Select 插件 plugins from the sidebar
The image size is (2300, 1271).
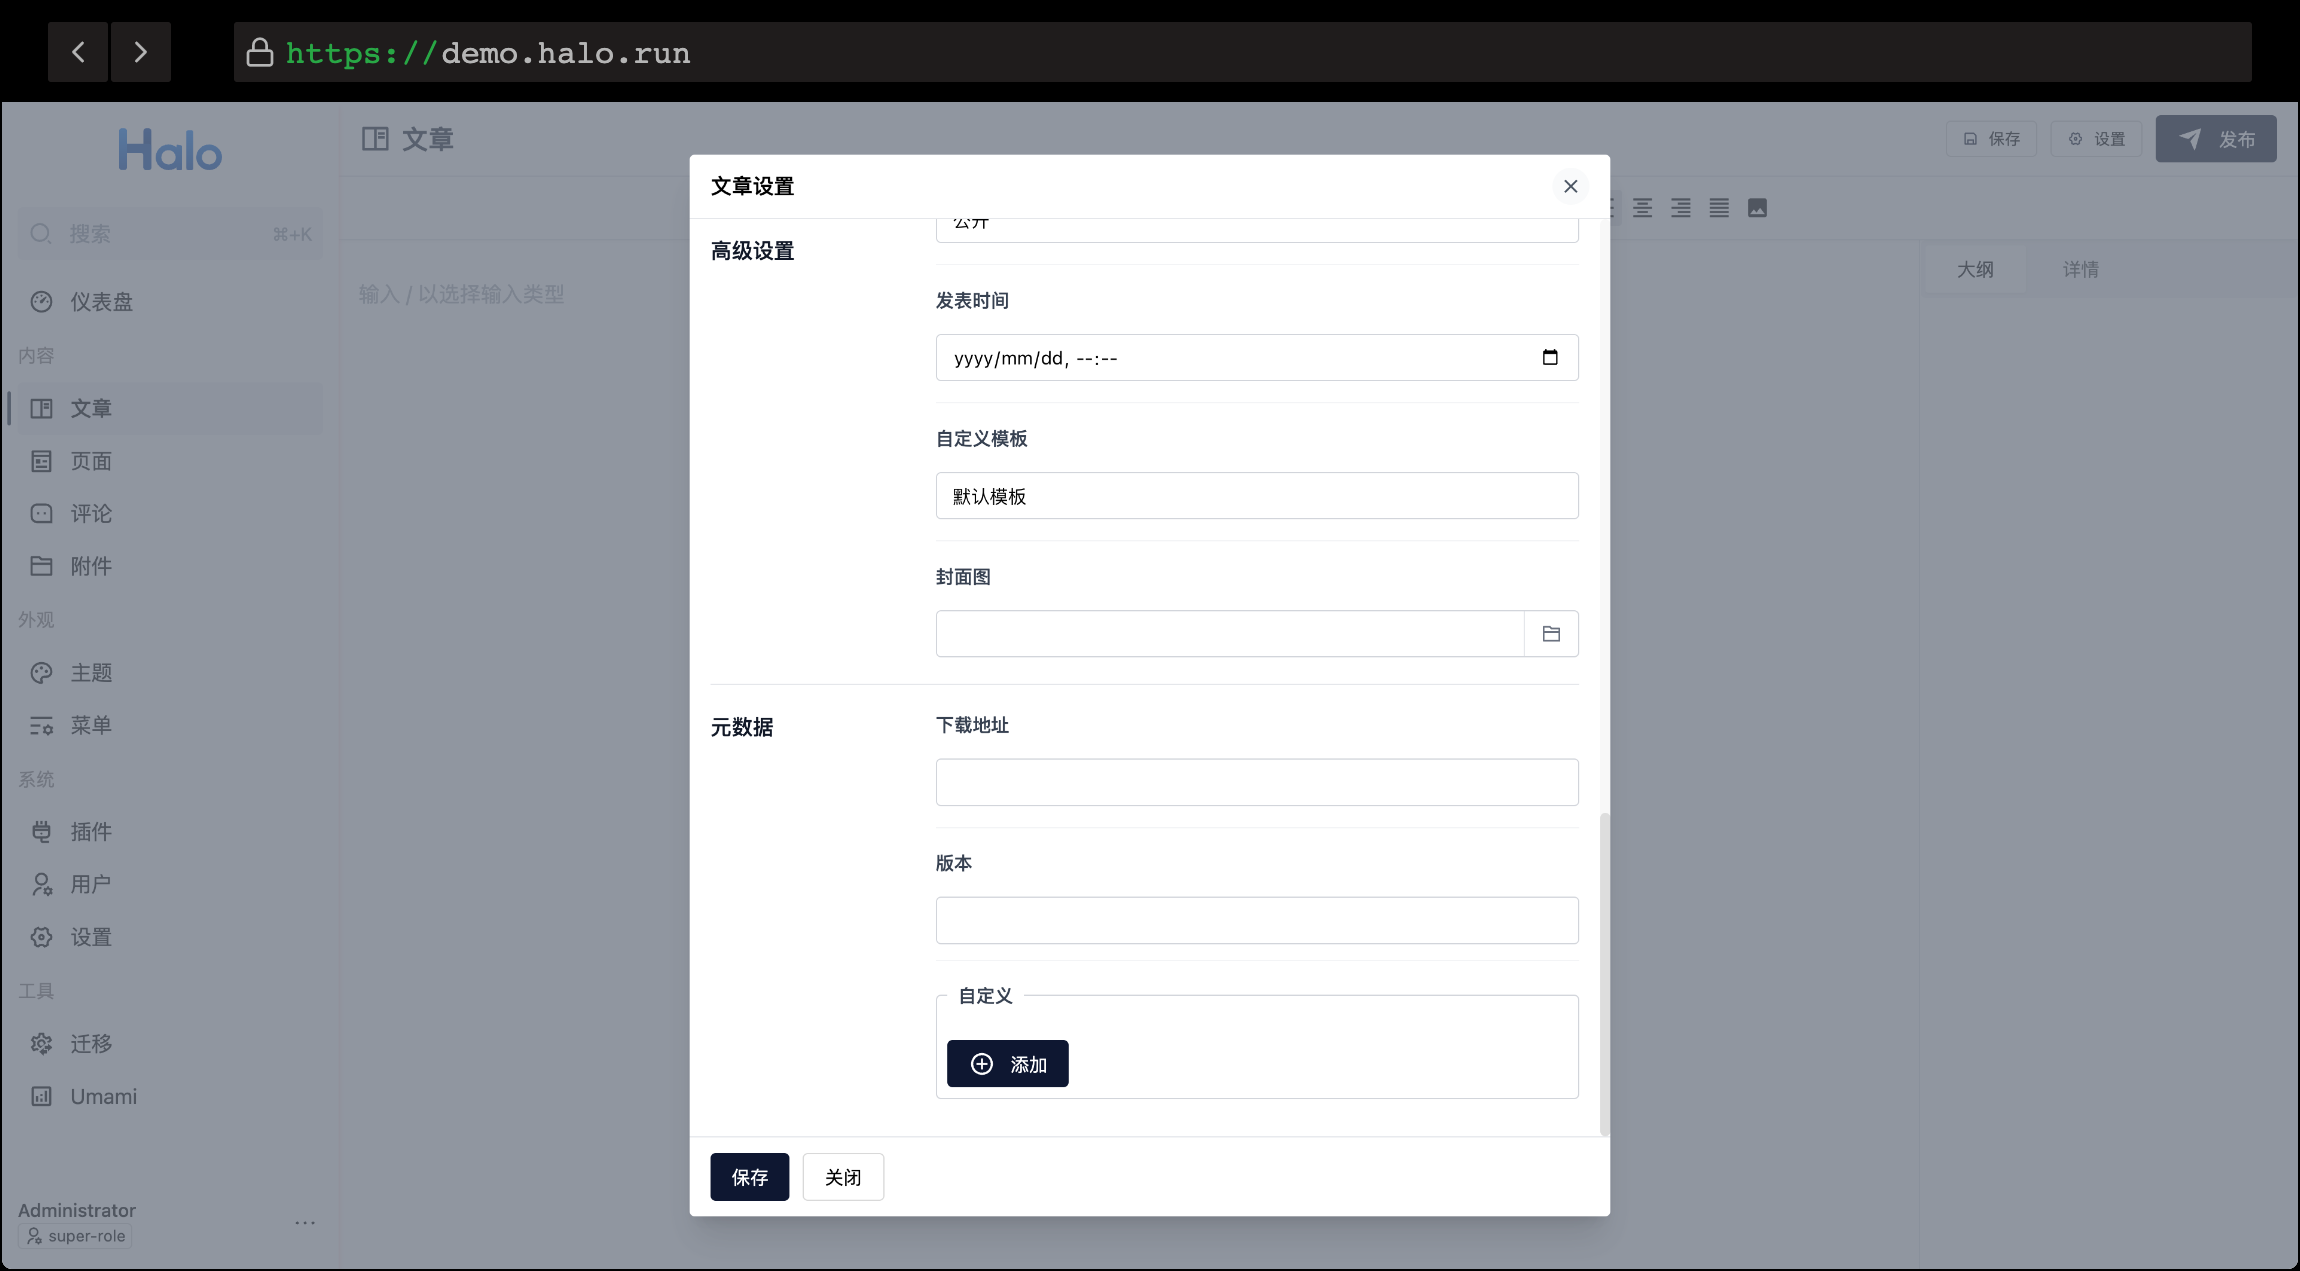[x=91, y=831]
